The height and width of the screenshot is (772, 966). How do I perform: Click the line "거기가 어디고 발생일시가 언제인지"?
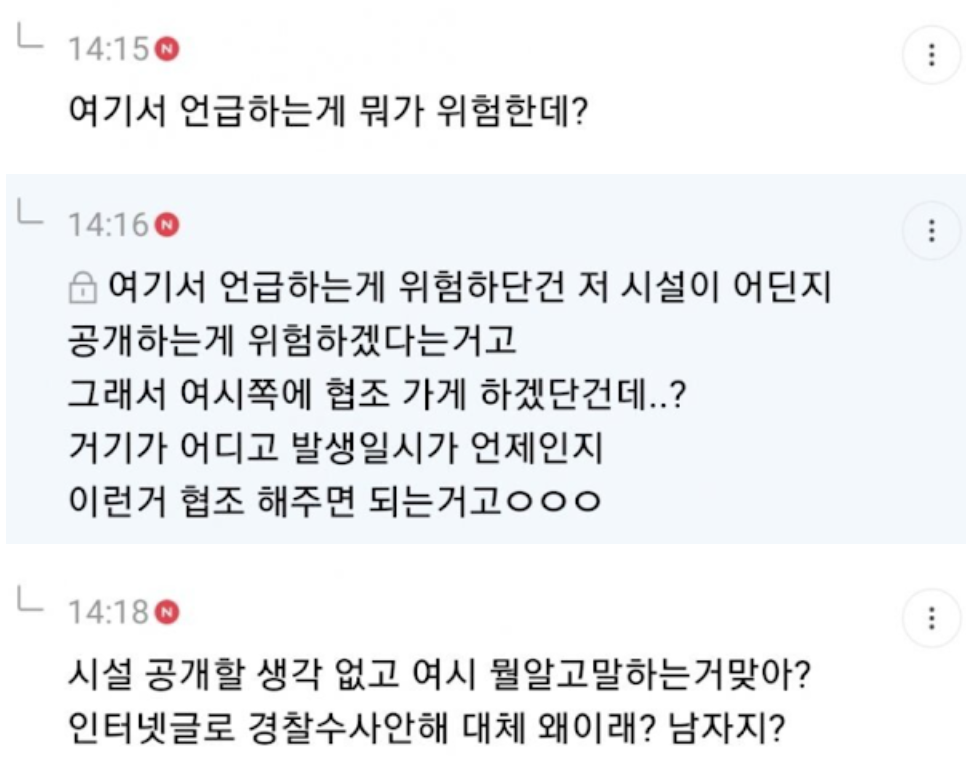coord(336,446)
